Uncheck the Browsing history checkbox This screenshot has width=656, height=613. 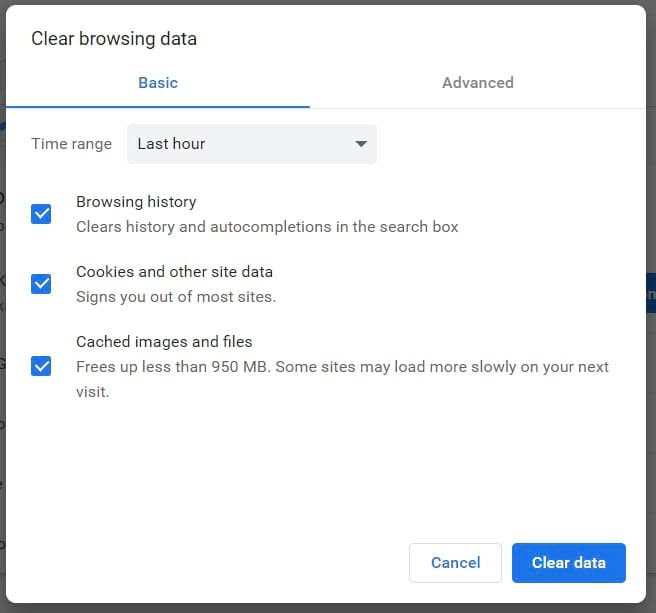pos(41,214)
